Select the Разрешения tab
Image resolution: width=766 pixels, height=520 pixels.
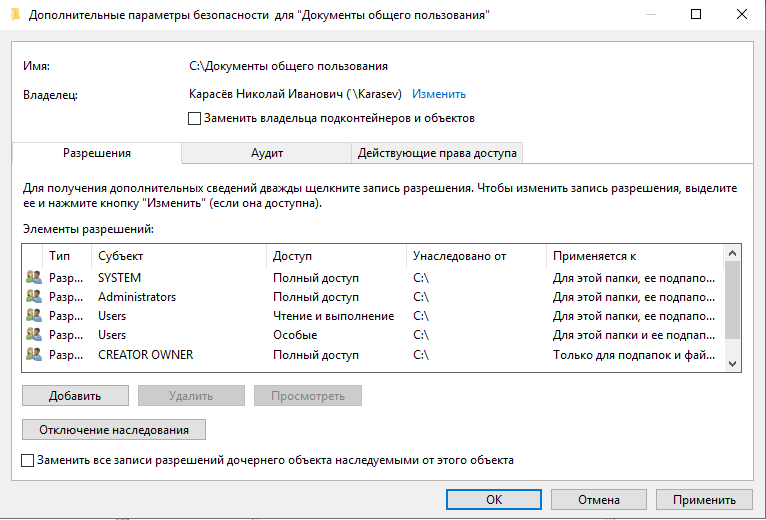click(97, 153)
